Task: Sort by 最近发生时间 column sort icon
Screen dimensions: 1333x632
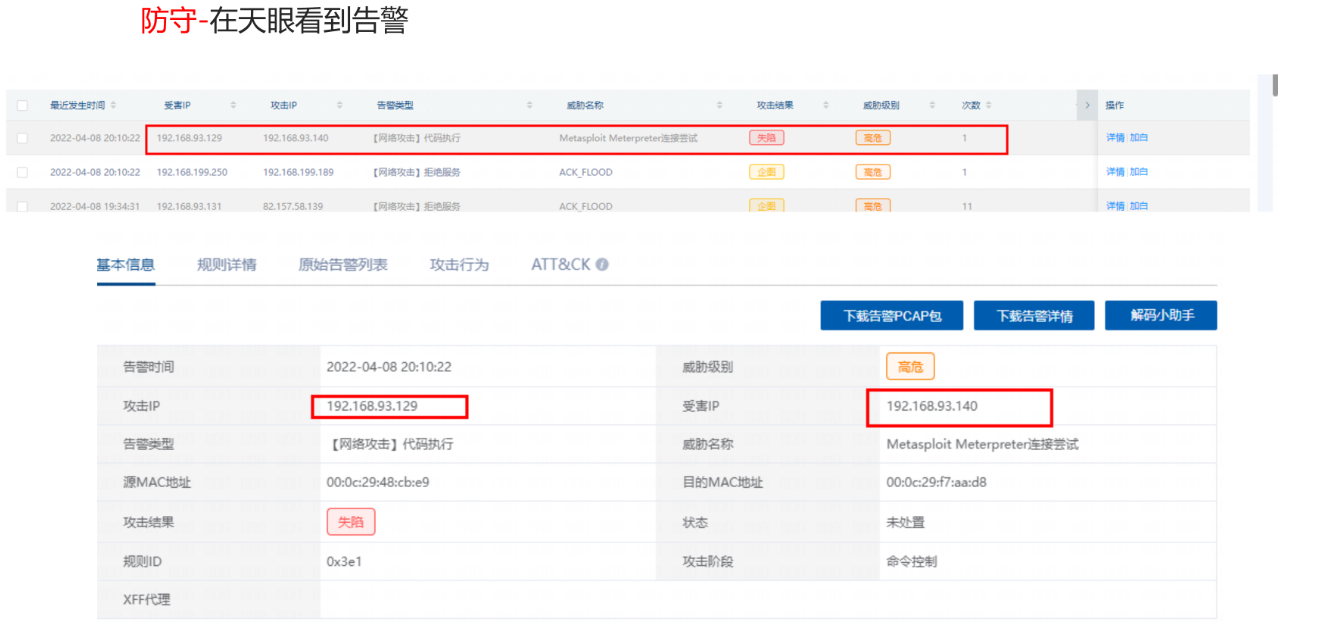Action: point(113,105)
